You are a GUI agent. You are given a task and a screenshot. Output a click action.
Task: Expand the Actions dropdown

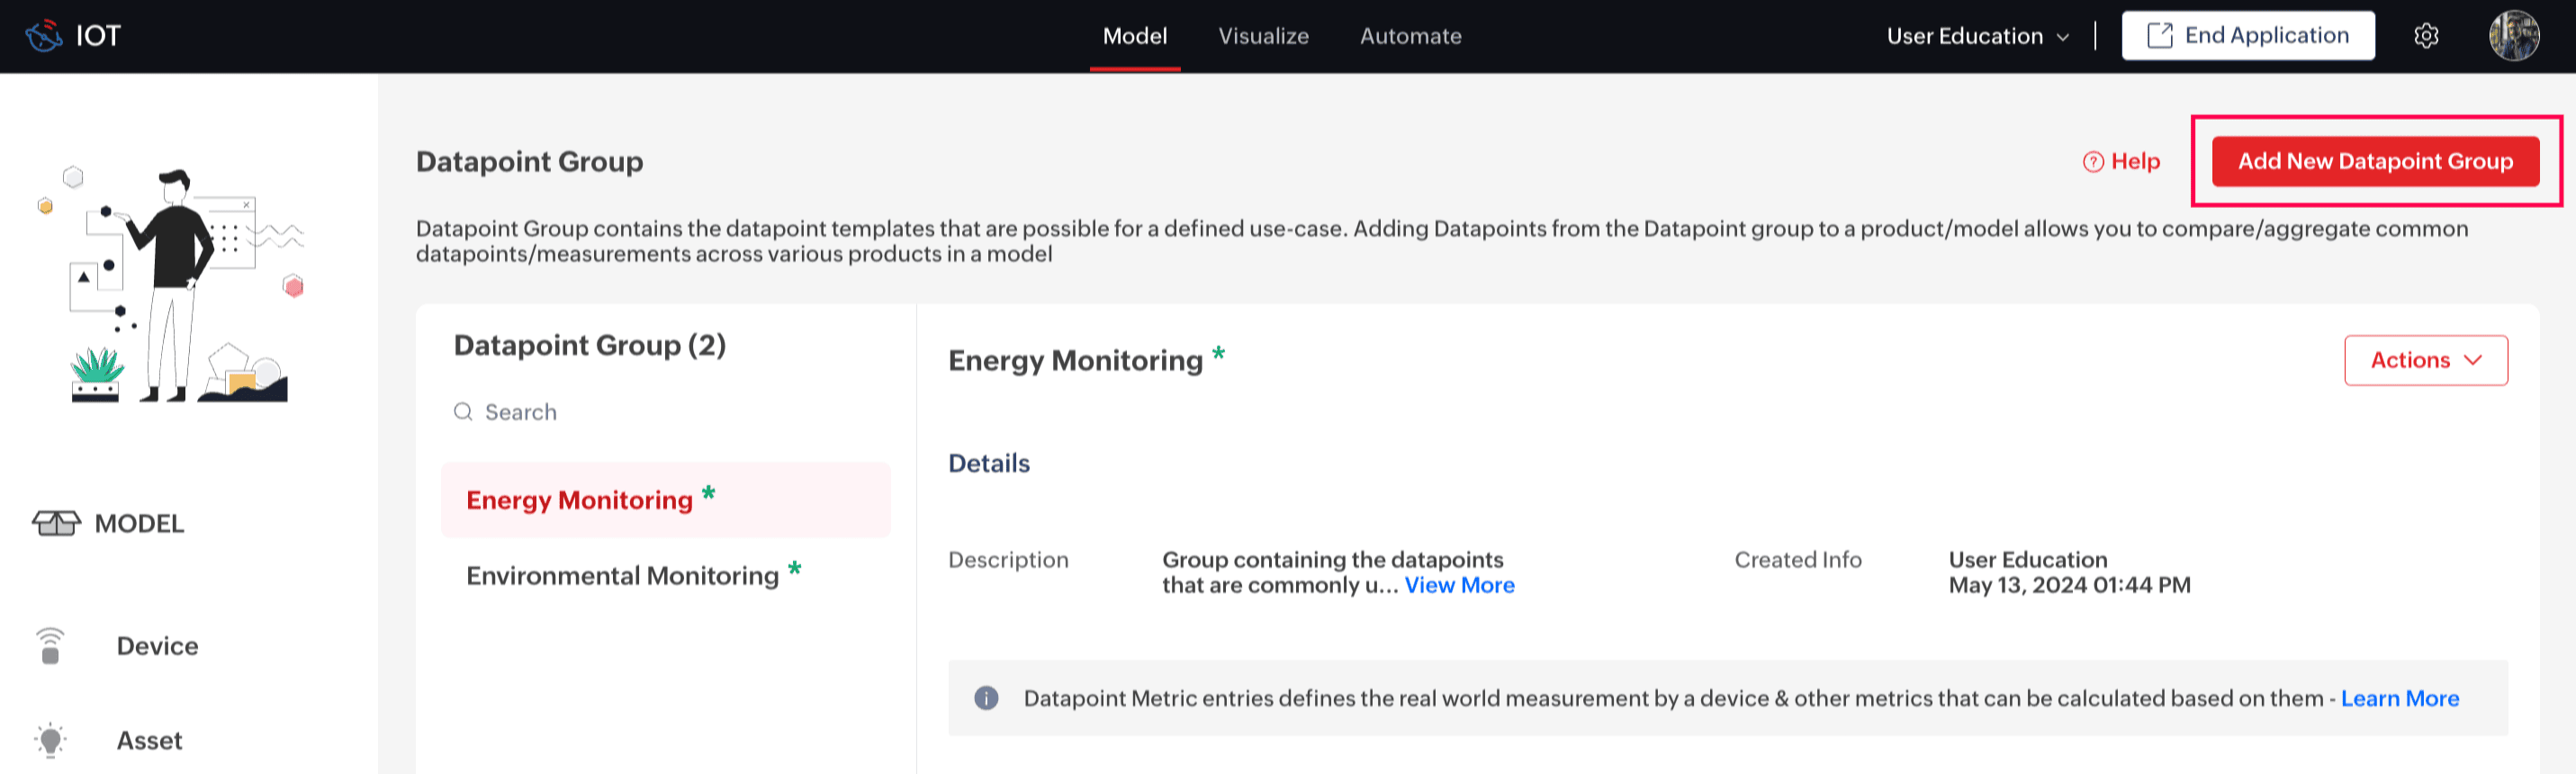tap(2425, 360)
